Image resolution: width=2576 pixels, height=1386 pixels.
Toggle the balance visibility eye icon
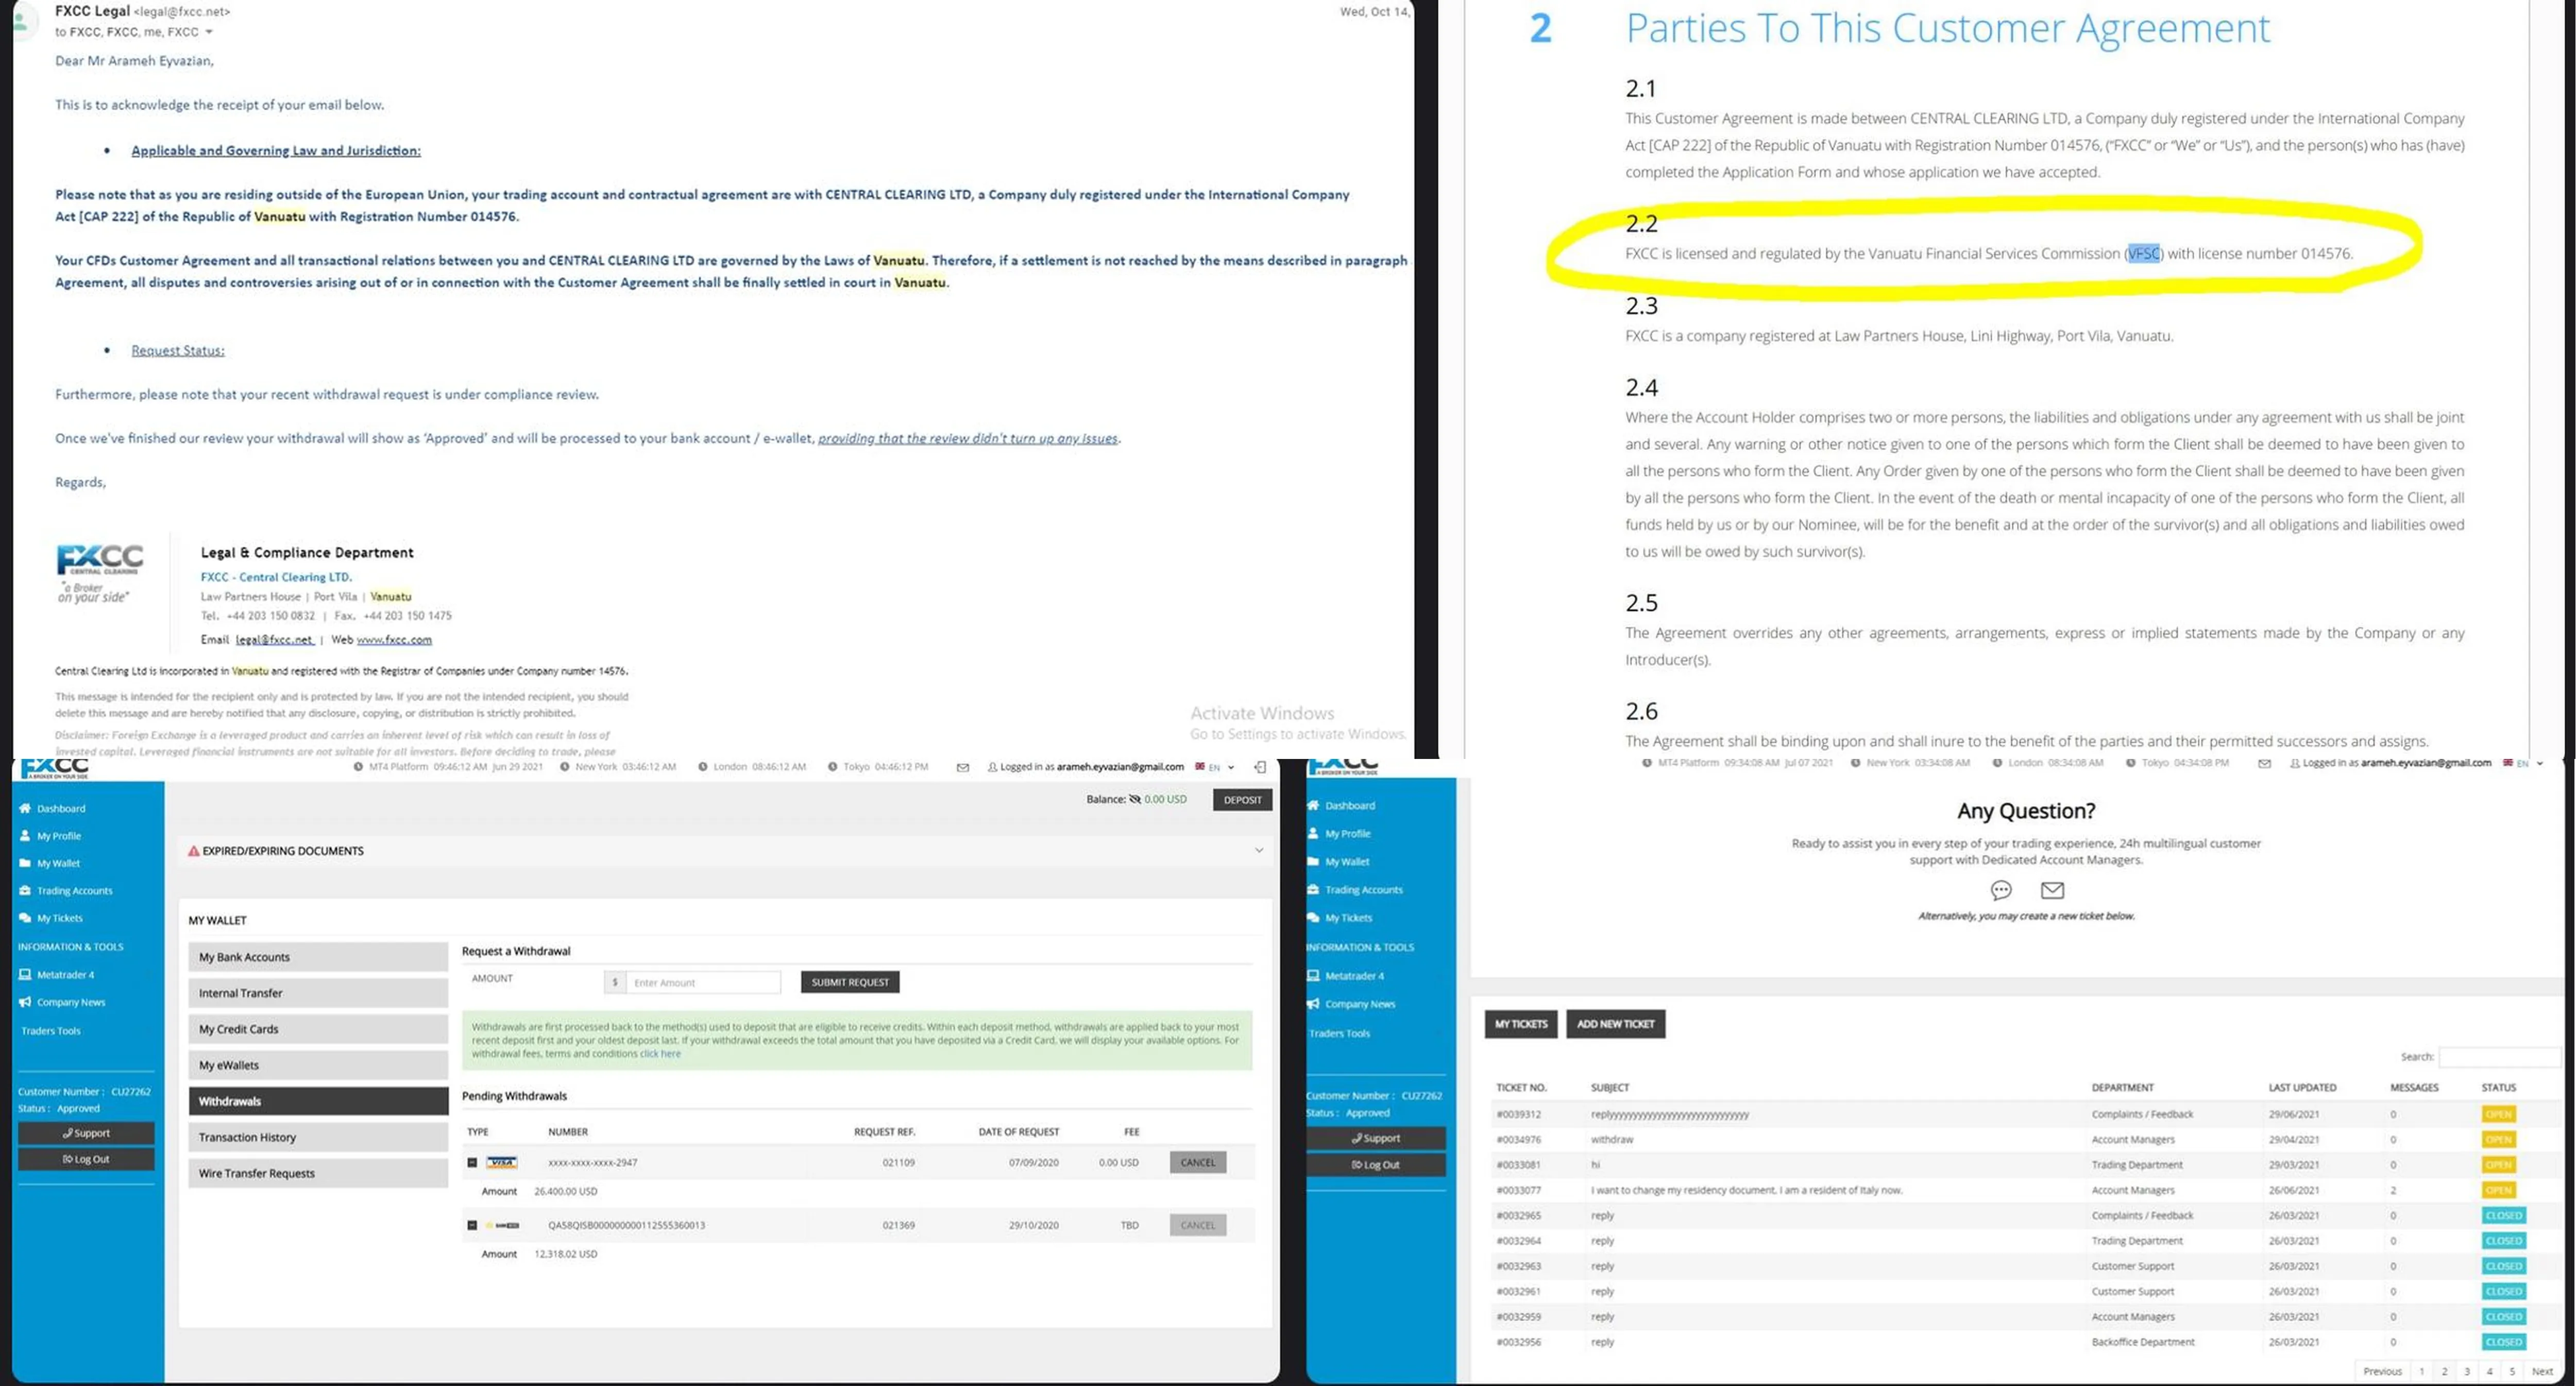click(x=1135, y=799)
